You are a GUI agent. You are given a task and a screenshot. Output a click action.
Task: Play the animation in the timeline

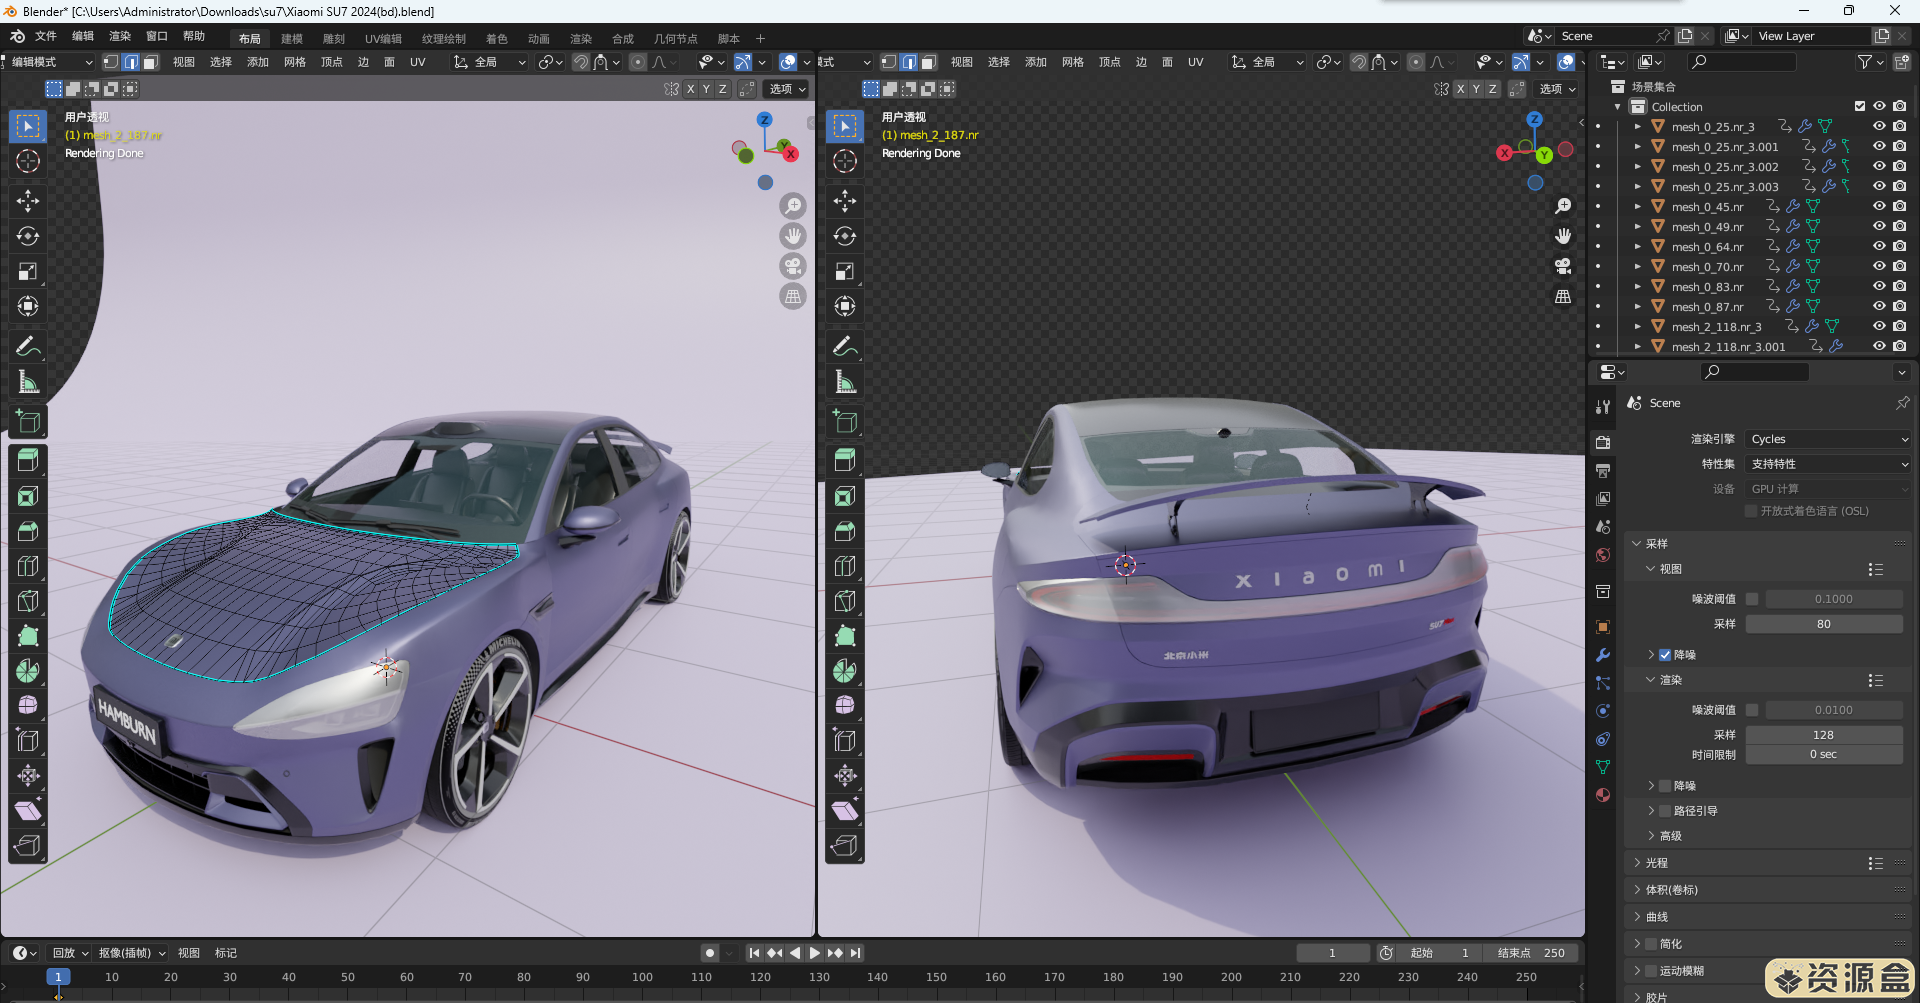click(x=814, y=953)
